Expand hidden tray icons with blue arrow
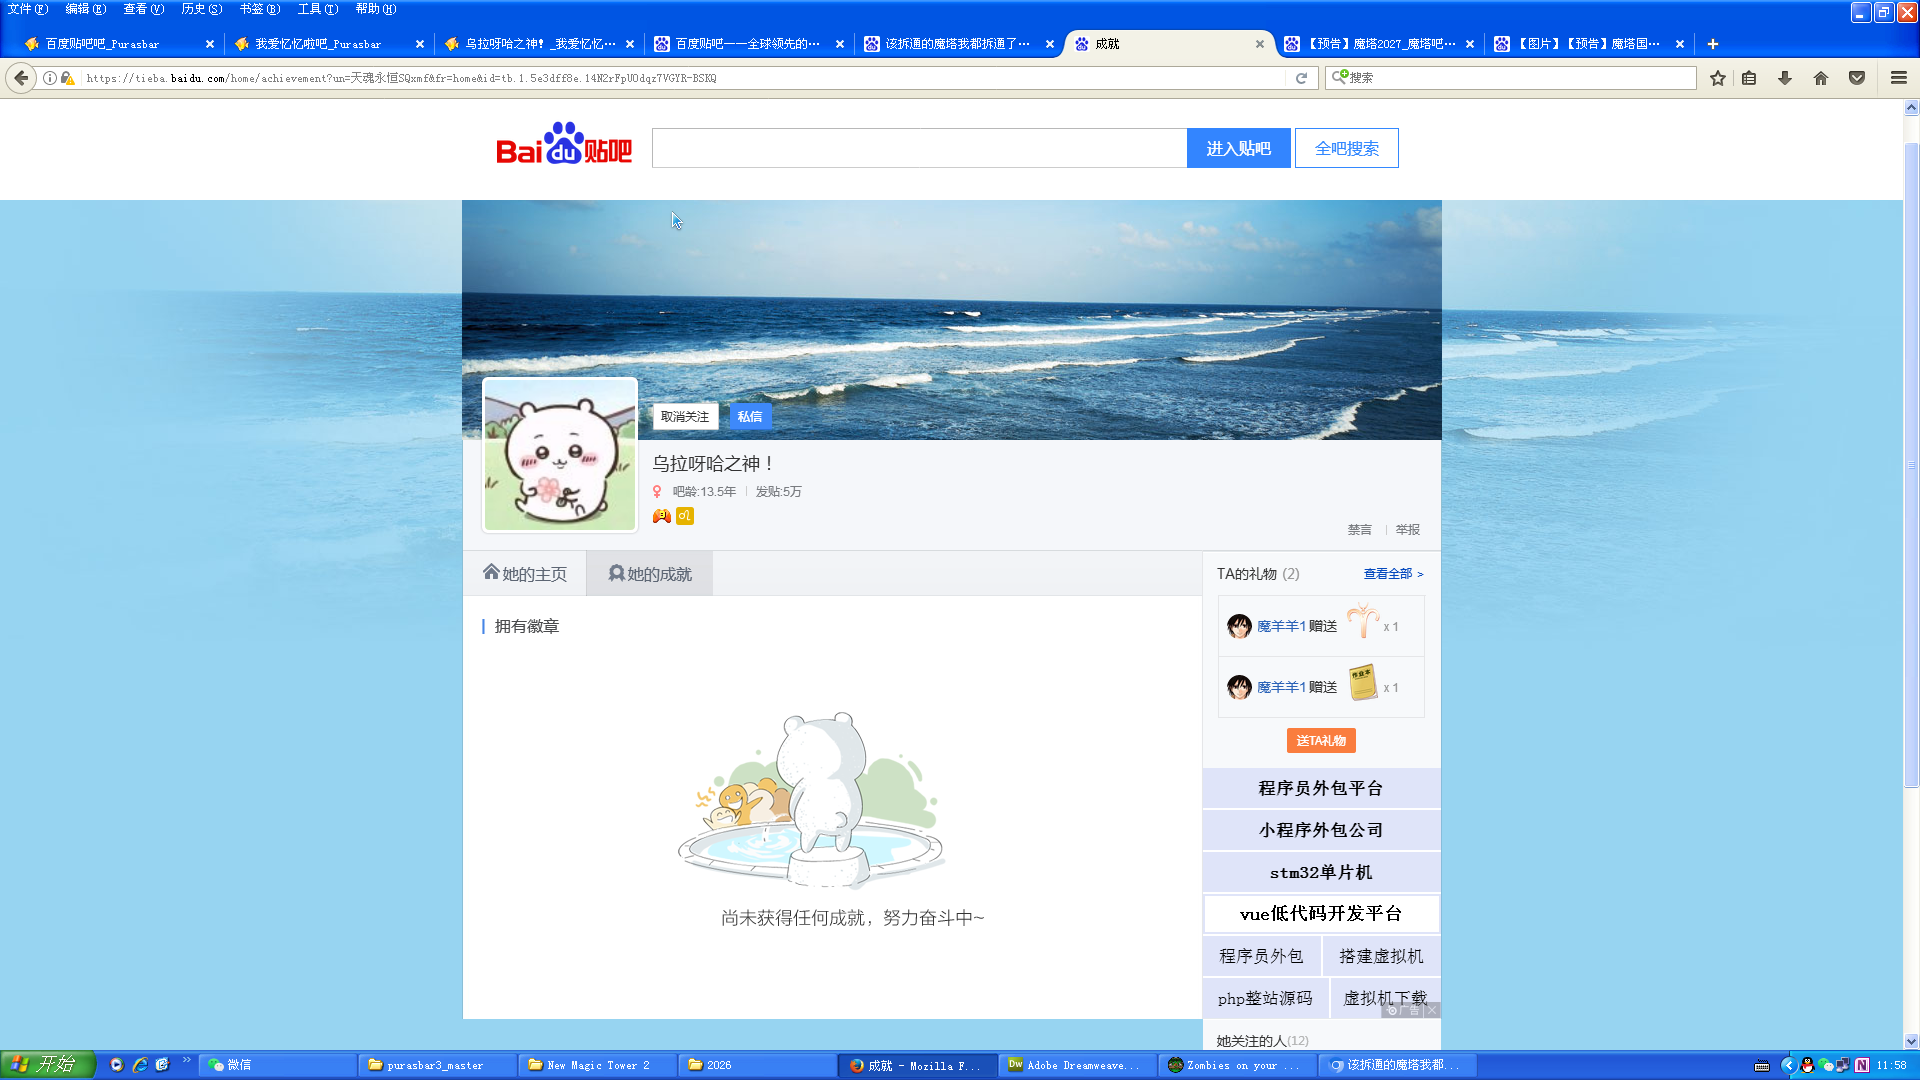This screenshot has width=1920, height=1080. [x=1789, y=1065]
